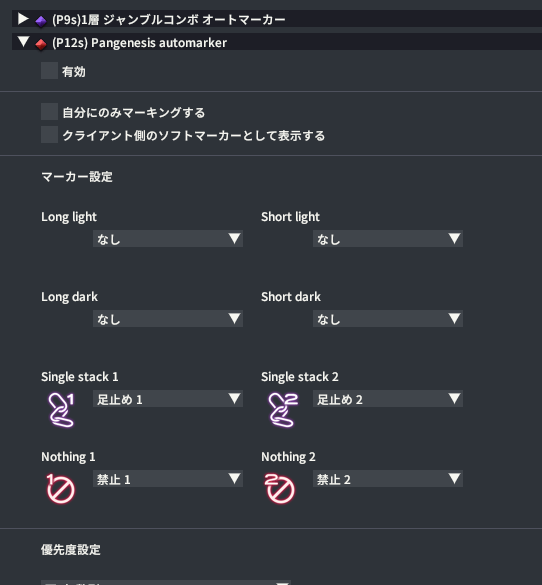This screenshot has height=585, width=542.
Task: Open the 禁止 1 marker dropdown
Action: tap(168, 479)
